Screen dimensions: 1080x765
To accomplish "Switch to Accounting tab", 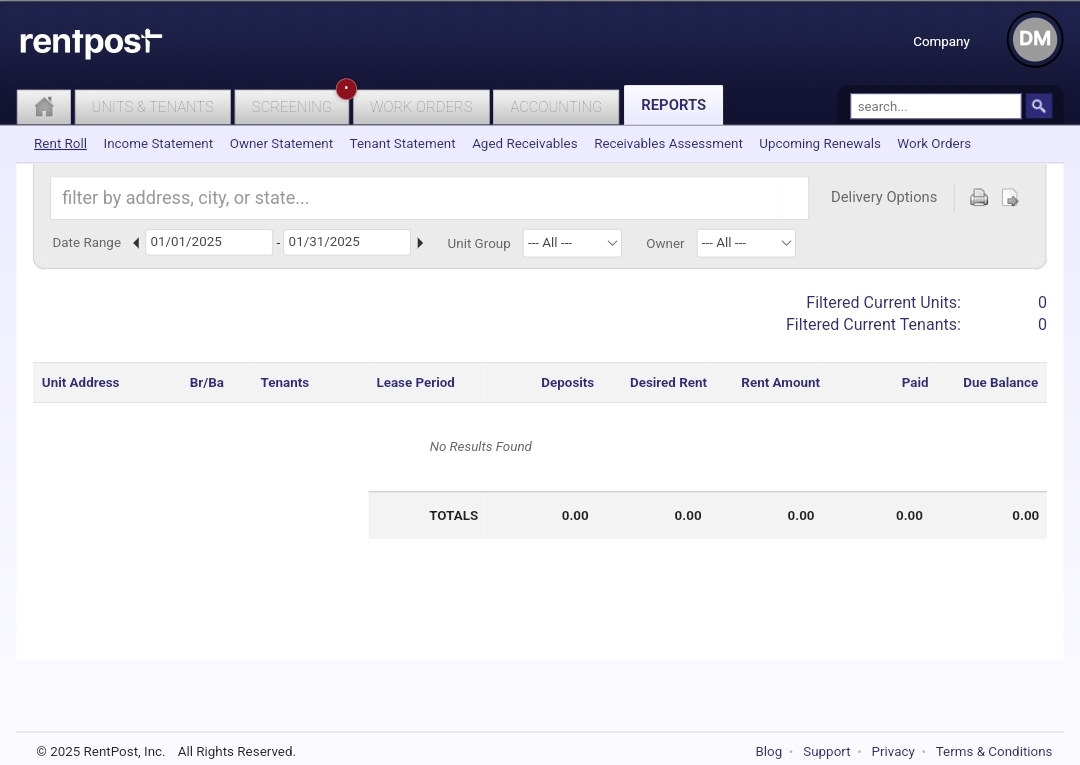I will [556, 107].
